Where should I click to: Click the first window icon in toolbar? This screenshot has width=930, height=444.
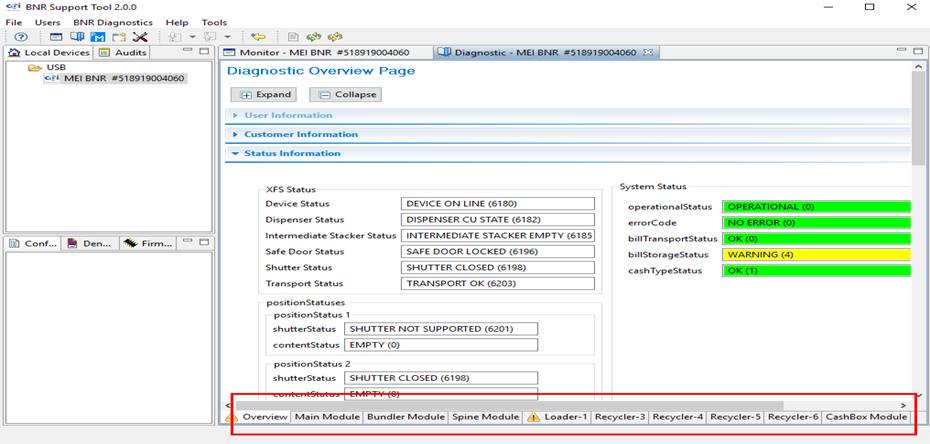57,37
